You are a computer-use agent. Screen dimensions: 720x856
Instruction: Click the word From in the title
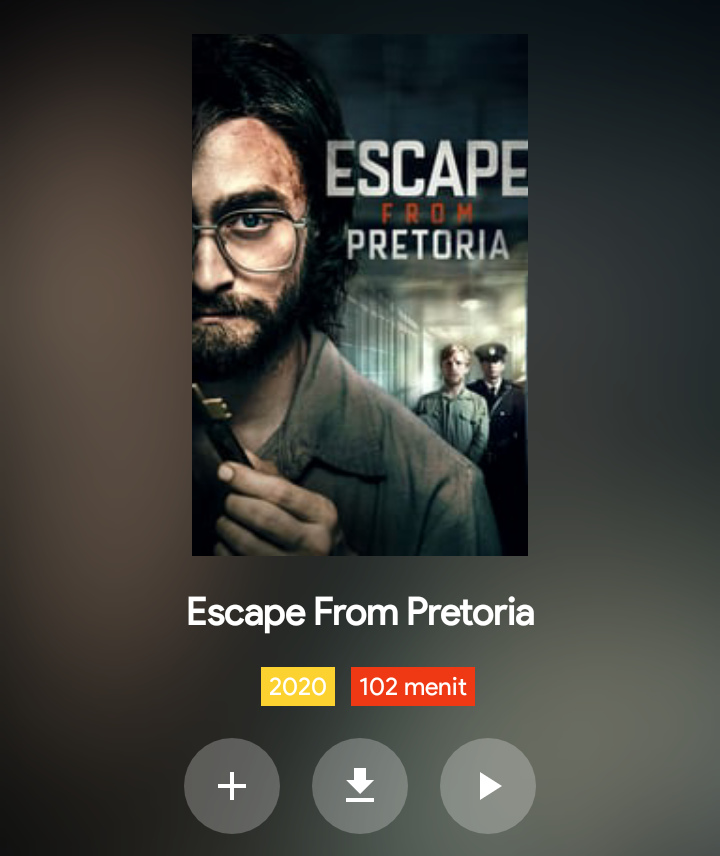[x=356, y=612]
